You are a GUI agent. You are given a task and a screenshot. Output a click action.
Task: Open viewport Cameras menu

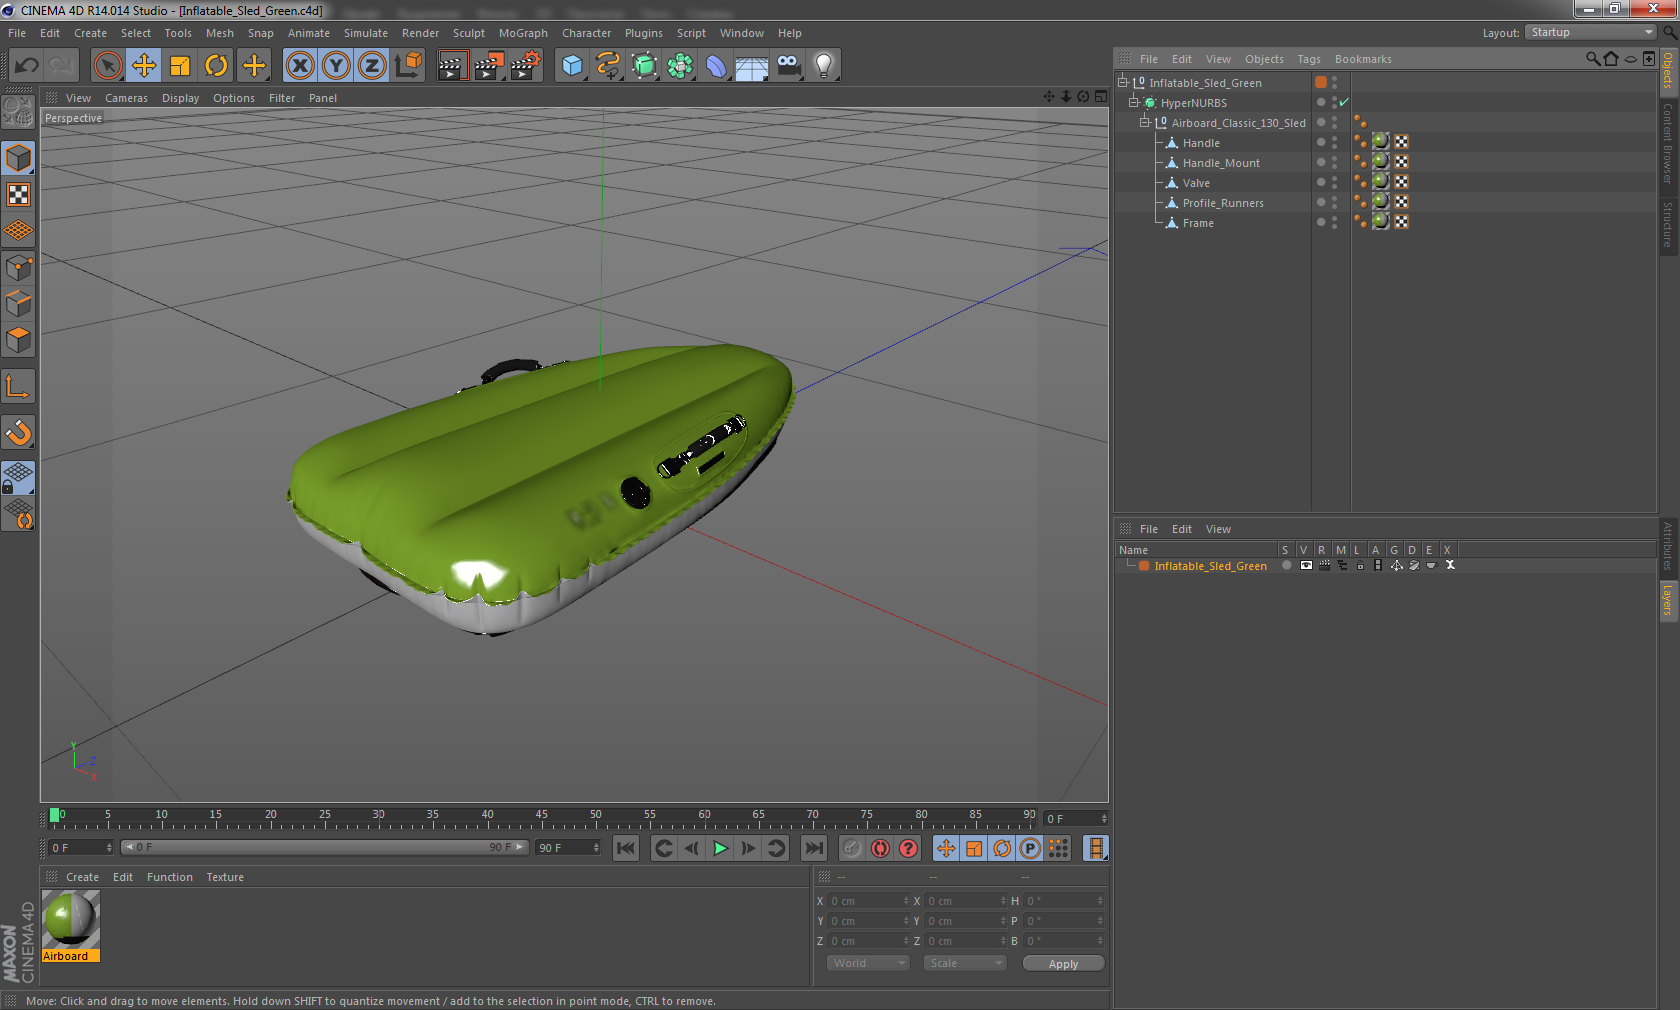[x=126, y=98]
